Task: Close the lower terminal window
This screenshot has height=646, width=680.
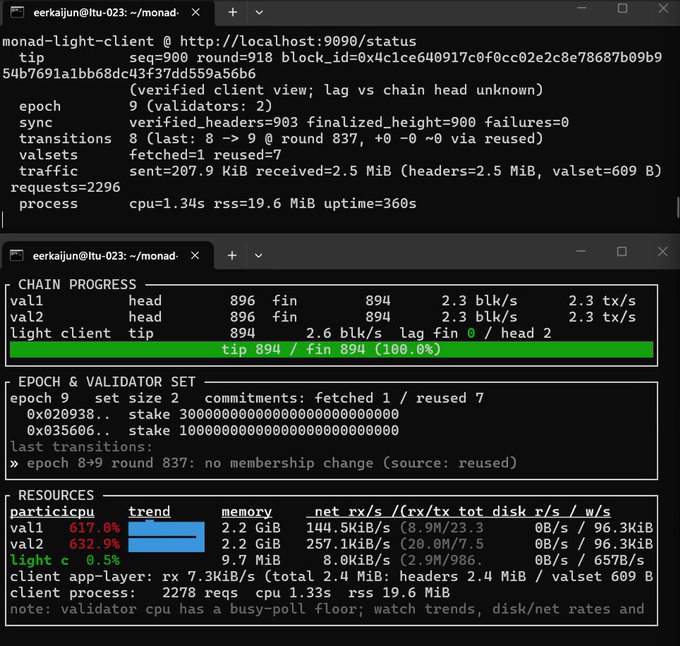Action: point(663,251)
